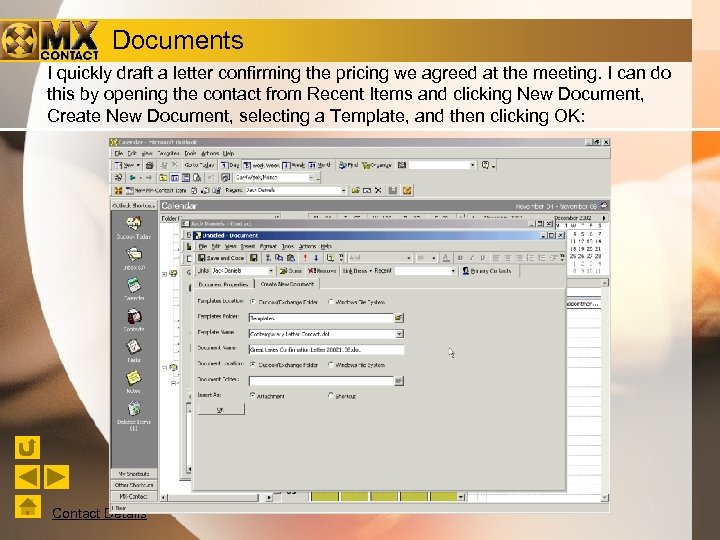Click Organize in Outlook toolbar
Screen dimensions: 720x540
[x=377, y=165]
